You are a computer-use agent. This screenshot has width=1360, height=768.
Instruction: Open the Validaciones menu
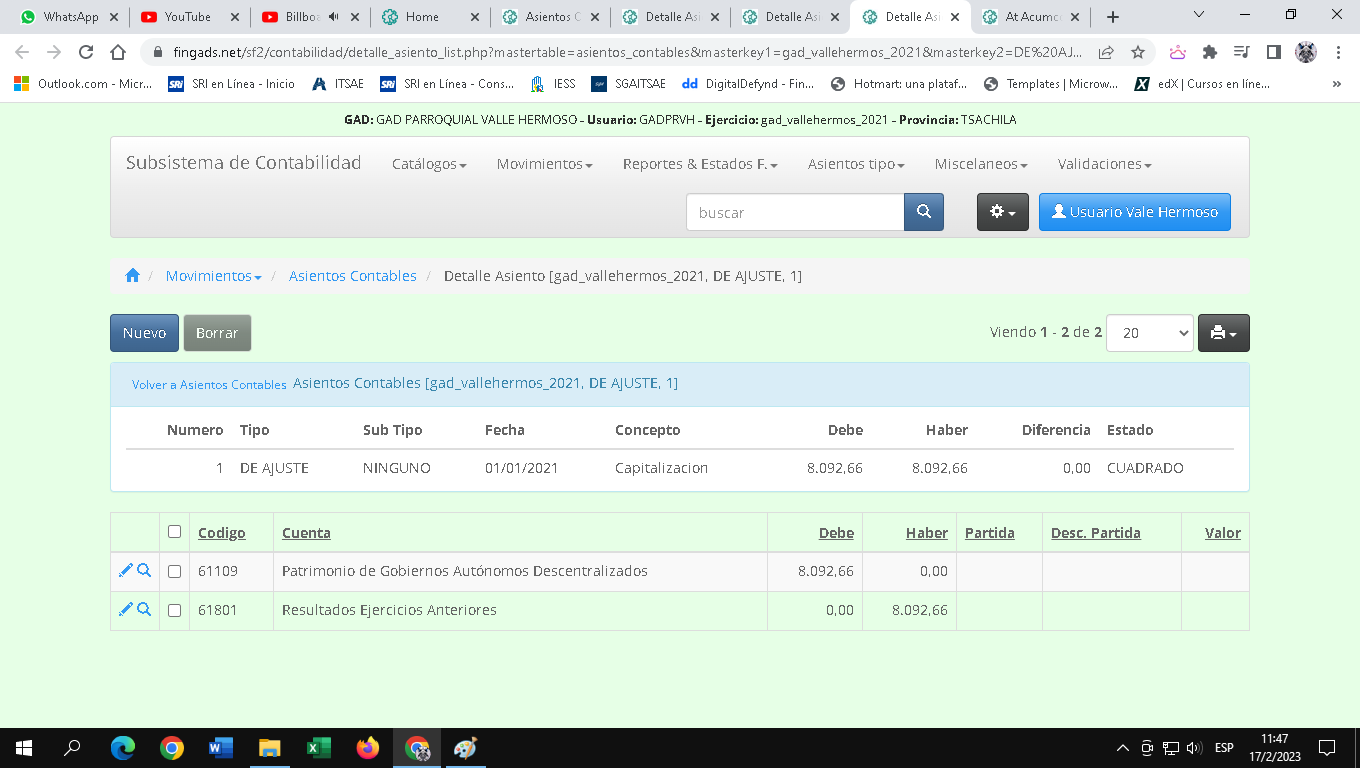(1104, 164)
